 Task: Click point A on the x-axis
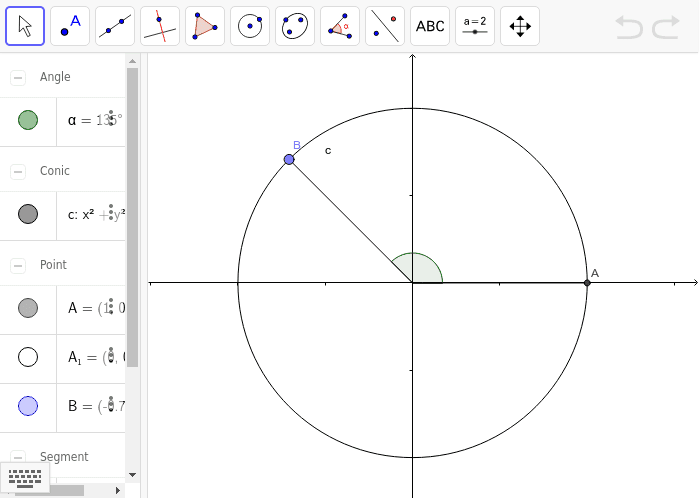587,283
